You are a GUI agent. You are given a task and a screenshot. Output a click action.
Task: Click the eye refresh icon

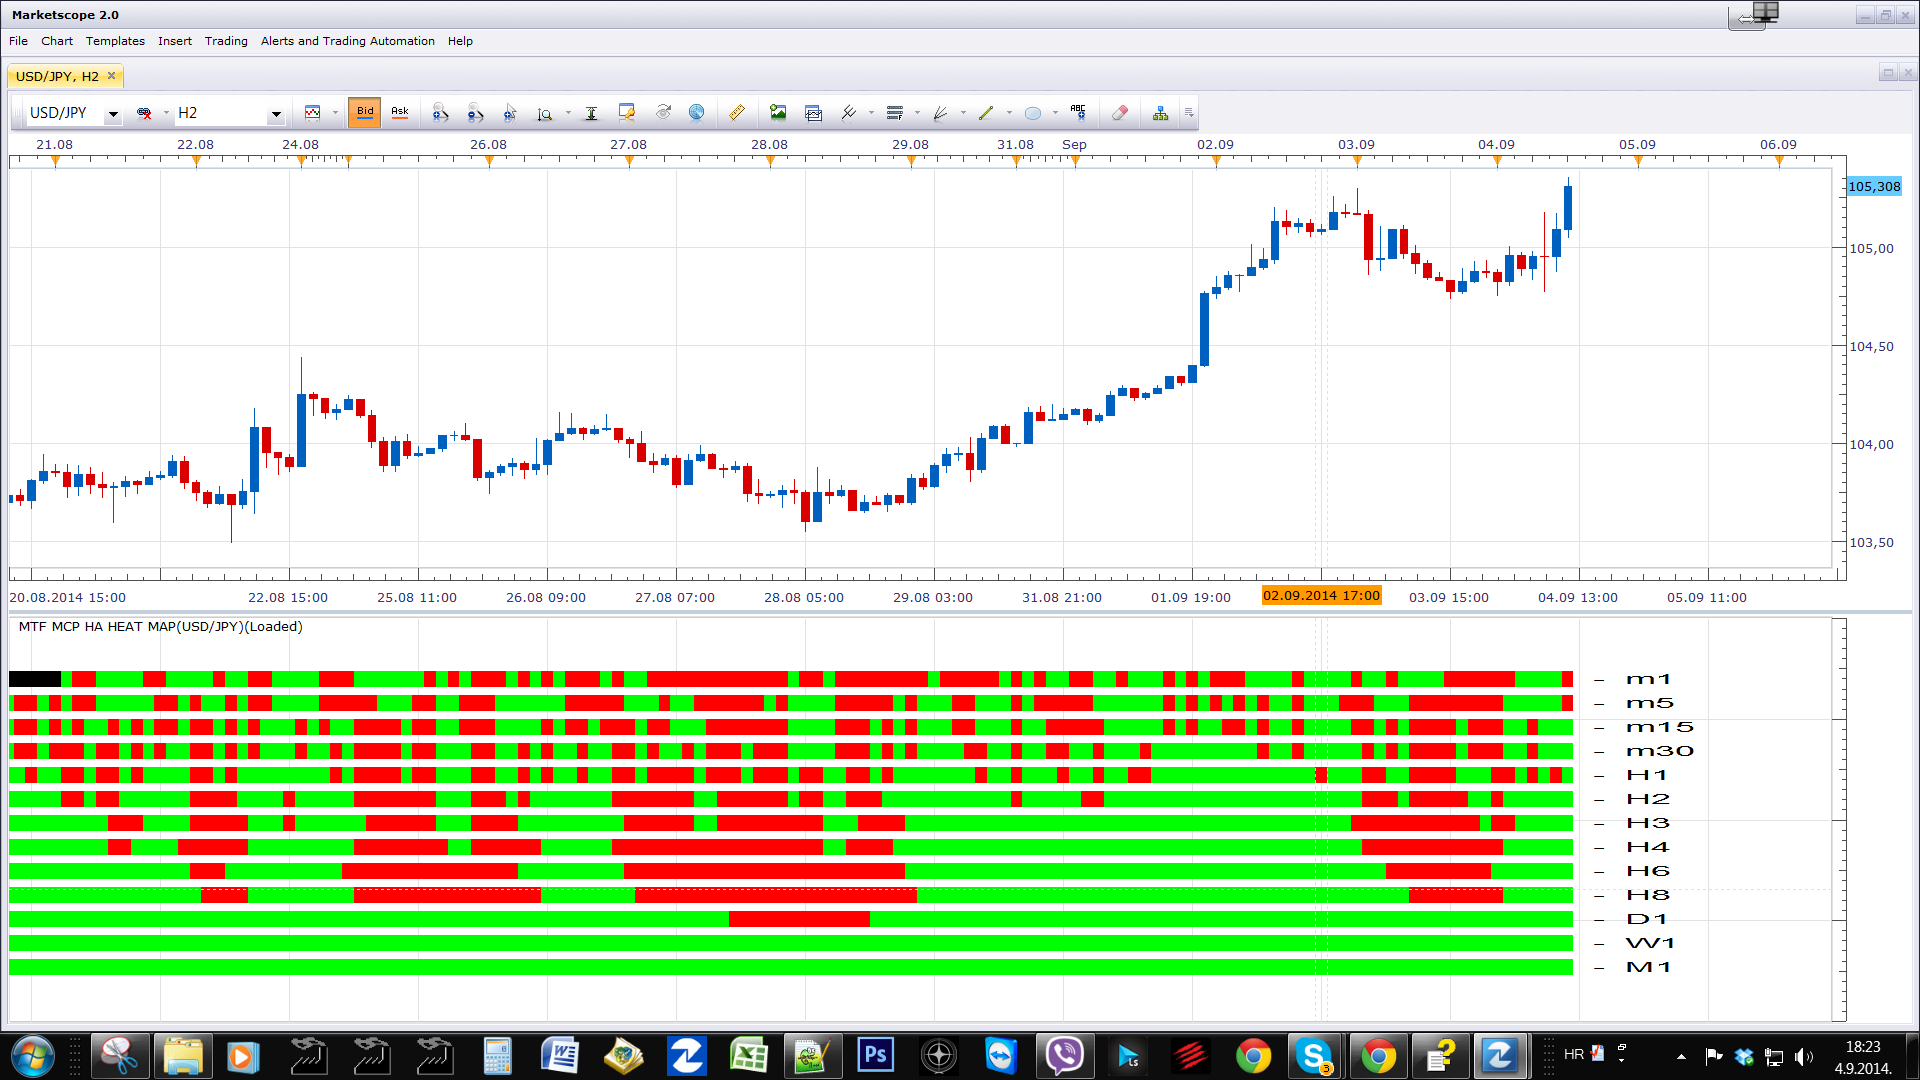[x=662, y=113]
